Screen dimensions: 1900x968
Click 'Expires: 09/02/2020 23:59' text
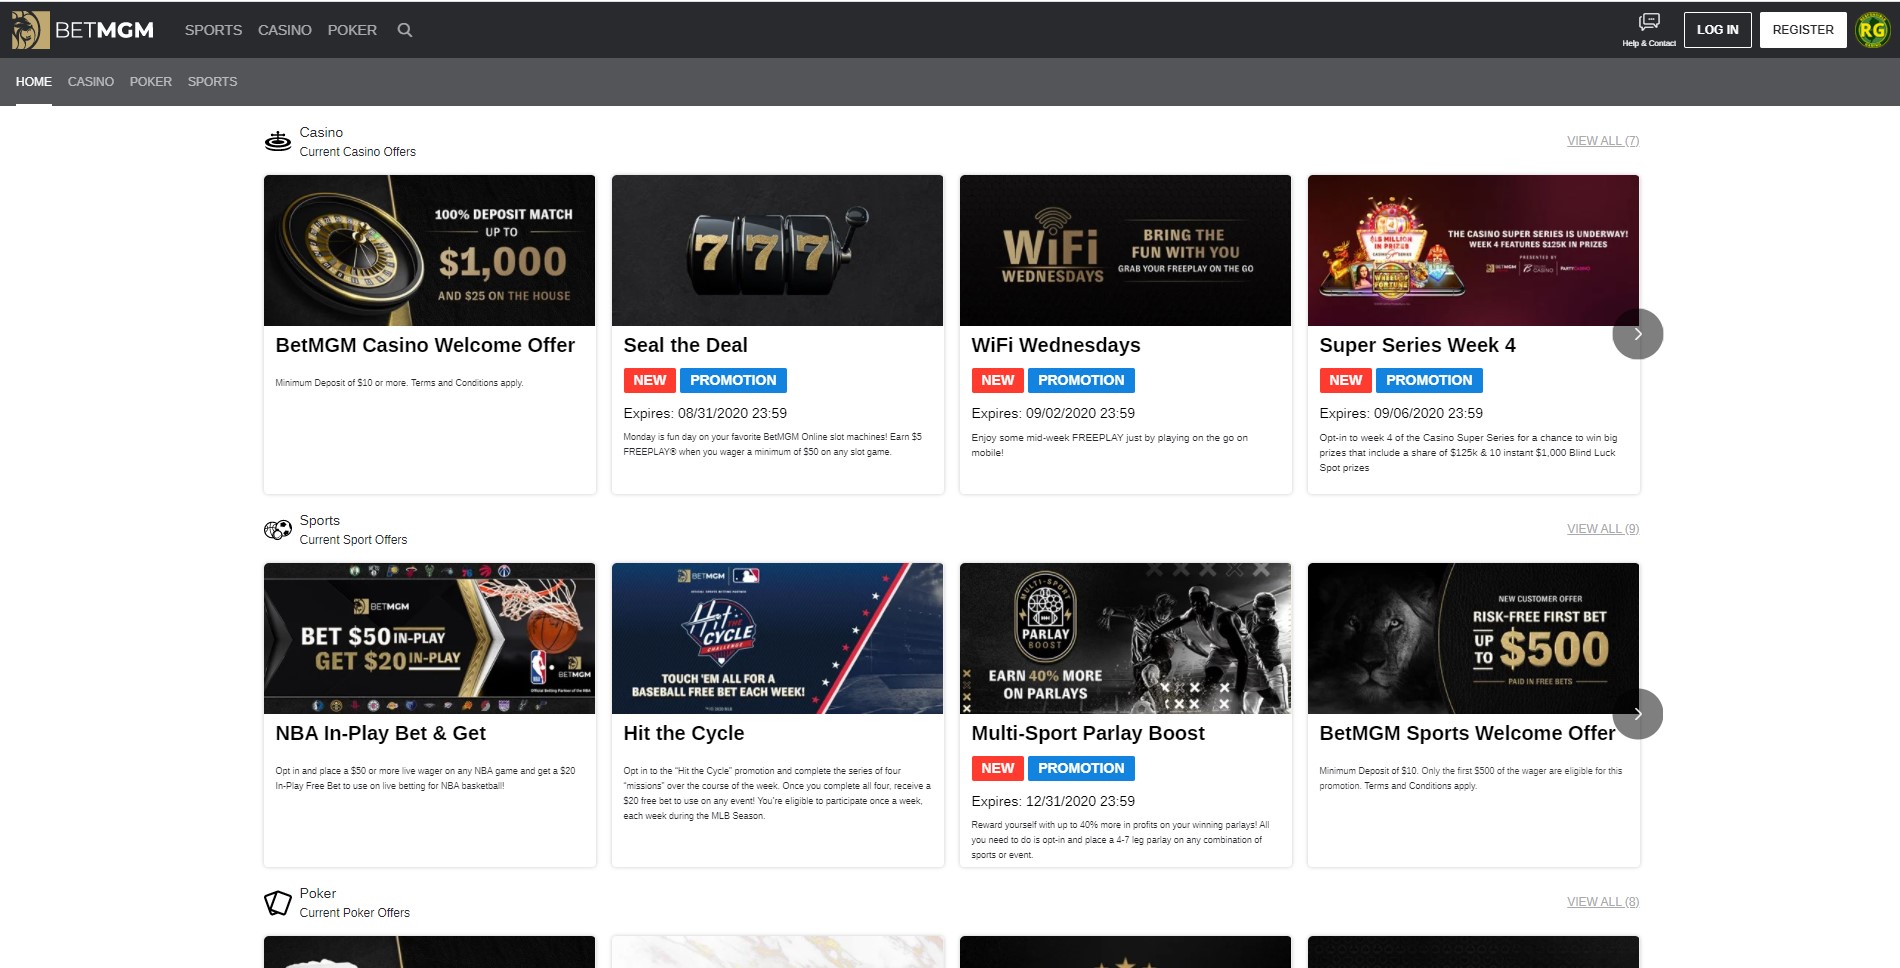pos(1053,413)
